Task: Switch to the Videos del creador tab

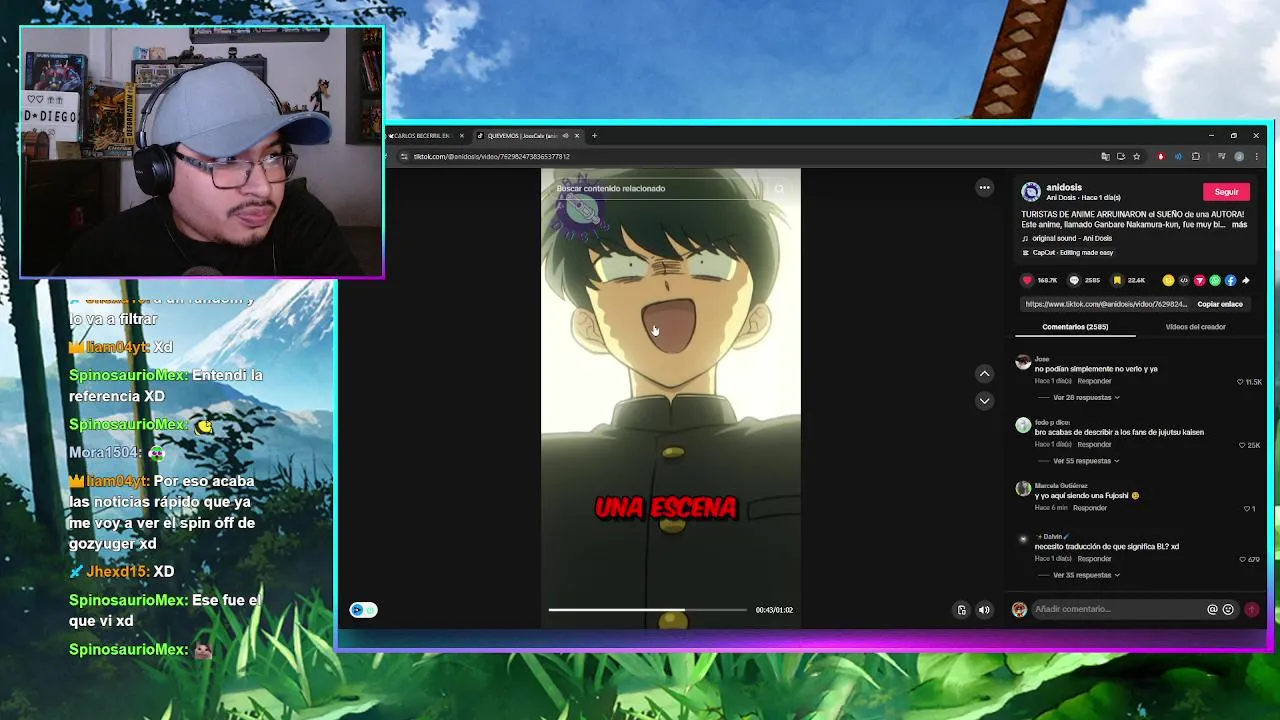Action: point(1195,327)
